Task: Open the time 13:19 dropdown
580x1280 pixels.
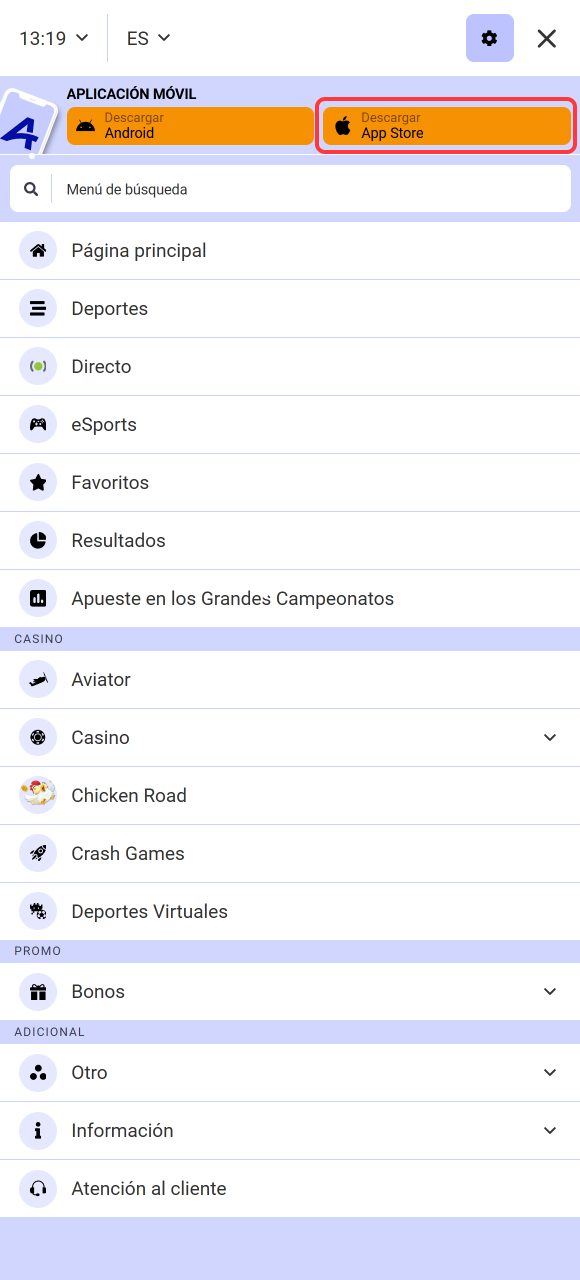Action: [x=52, y=38]
